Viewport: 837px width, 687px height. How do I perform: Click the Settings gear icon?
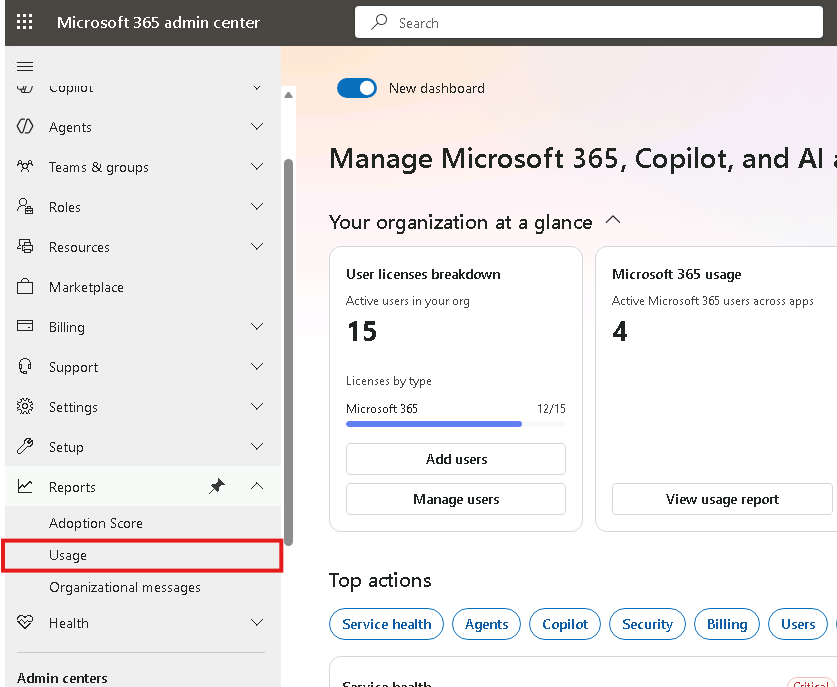tap(25, 406)
